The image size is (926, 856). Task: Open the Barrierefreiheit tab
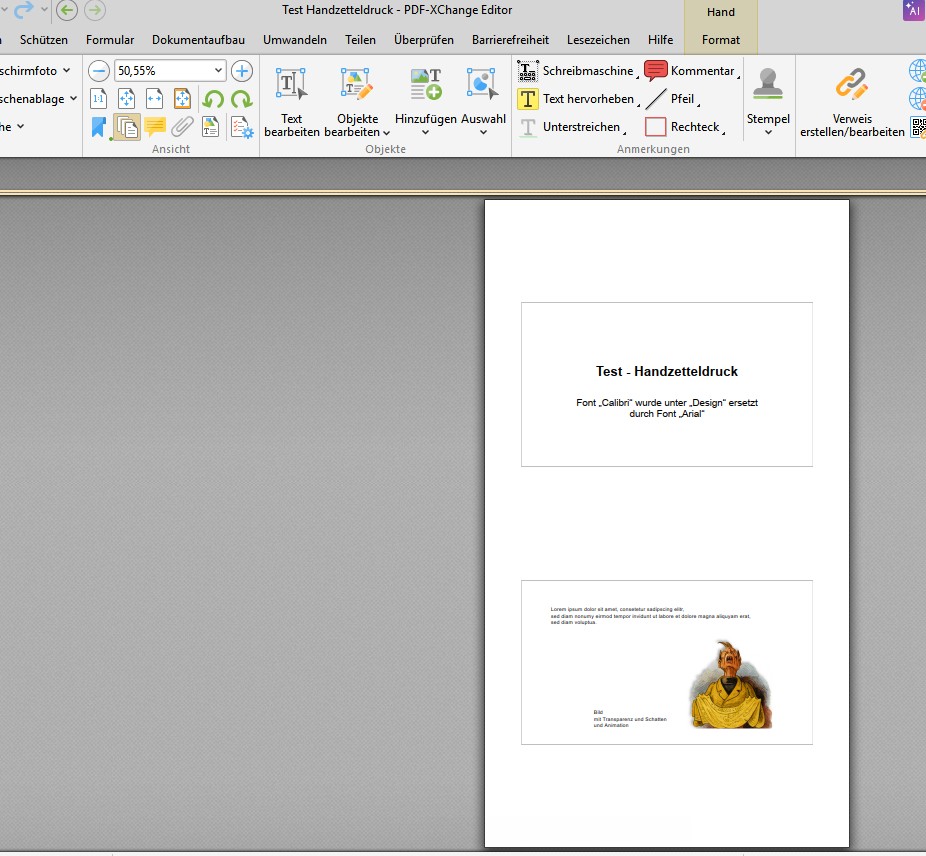coord(510,40)
